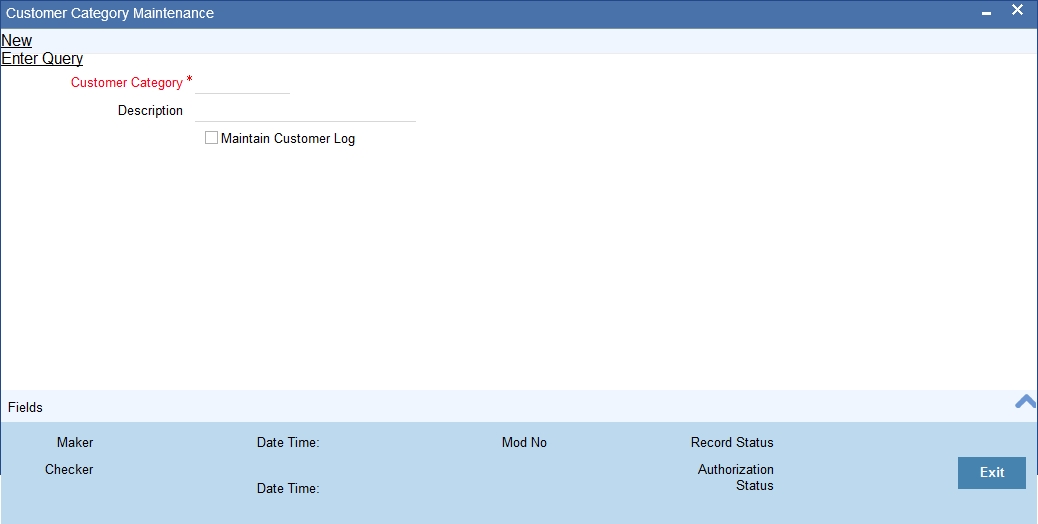Click the Maintain Customer Log label text
Screen dimensions: 1038x524
(x=288, y=138)
